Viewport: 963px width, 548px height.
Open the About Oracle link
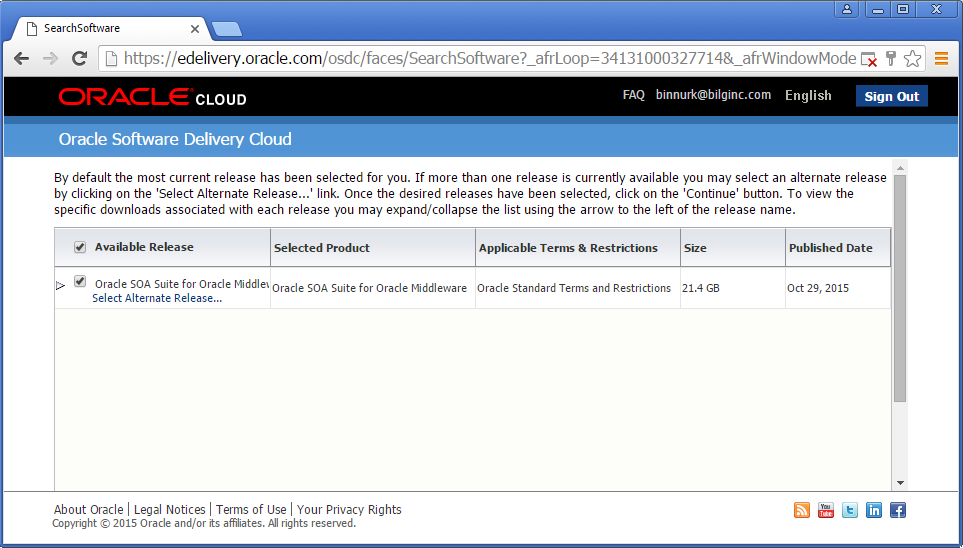click(88, 510)
